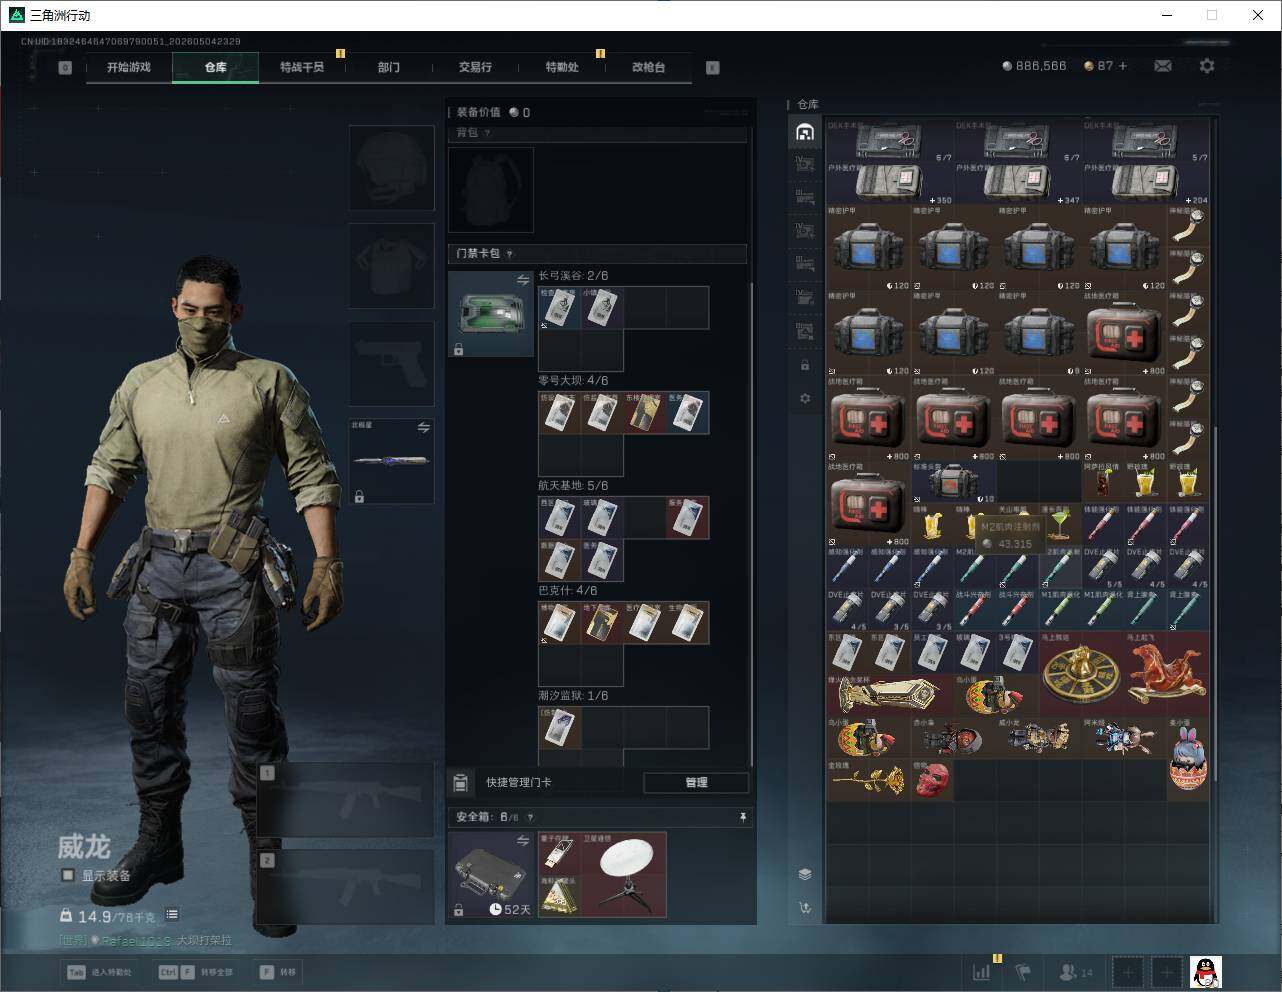Open the warehouse sidebar gear icon
Screen dimensions: 1282x992
[x=805, y=399]
